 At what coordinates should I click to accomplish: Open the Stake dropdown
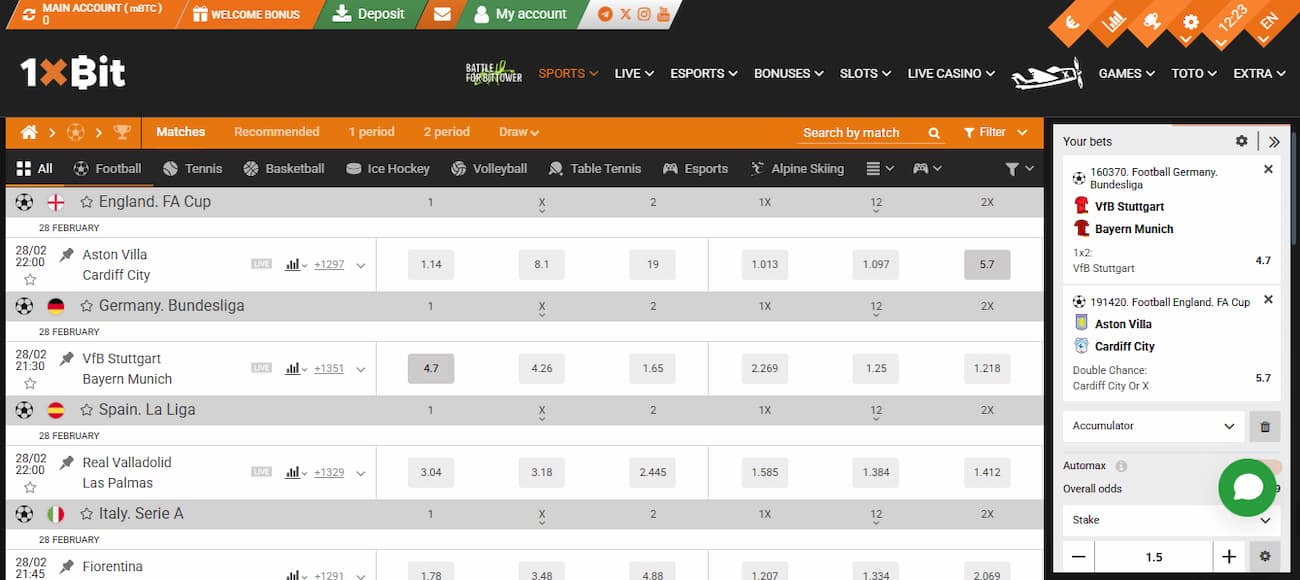click(1171, 520)
